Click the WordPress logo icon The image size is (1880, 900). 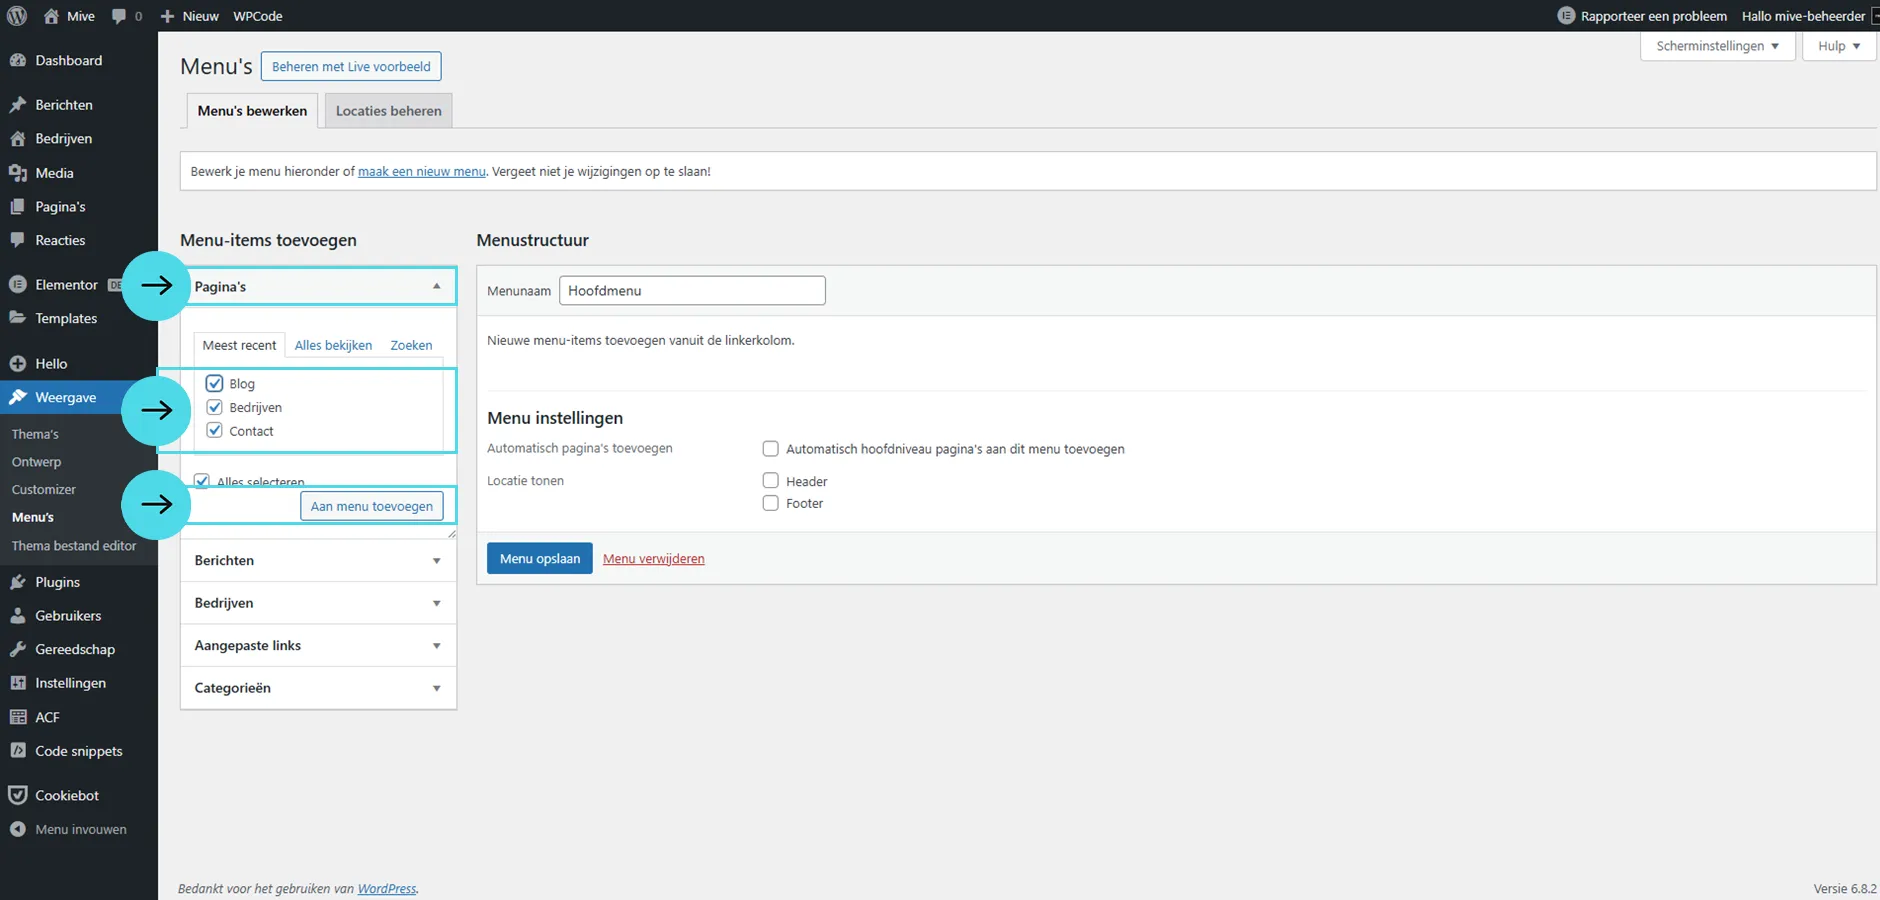point(17,16)
